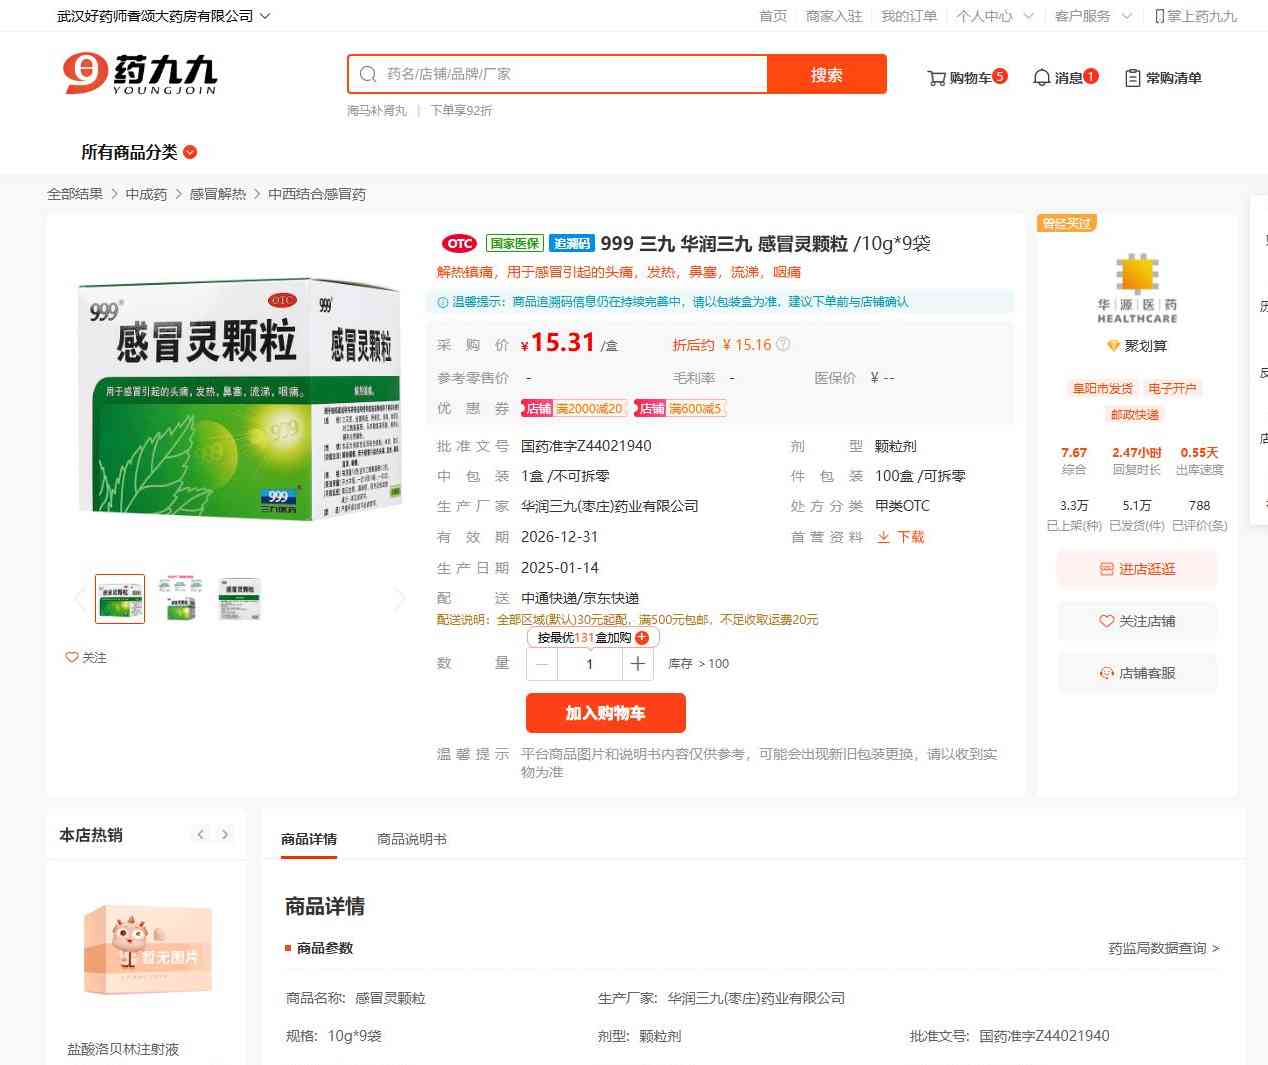Follow the store with 关注店铺
This screenshot has height=1065, width=1268.
tap(1137, 621)
